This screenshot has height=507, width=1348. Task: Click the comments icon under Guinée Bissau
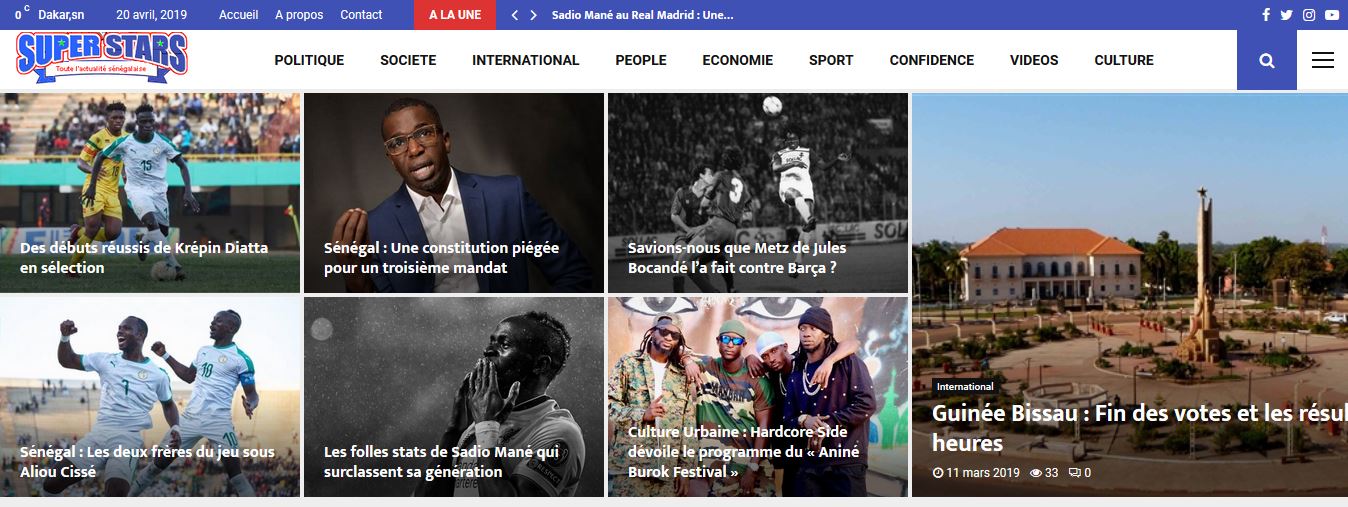[x=1074, y=473]
